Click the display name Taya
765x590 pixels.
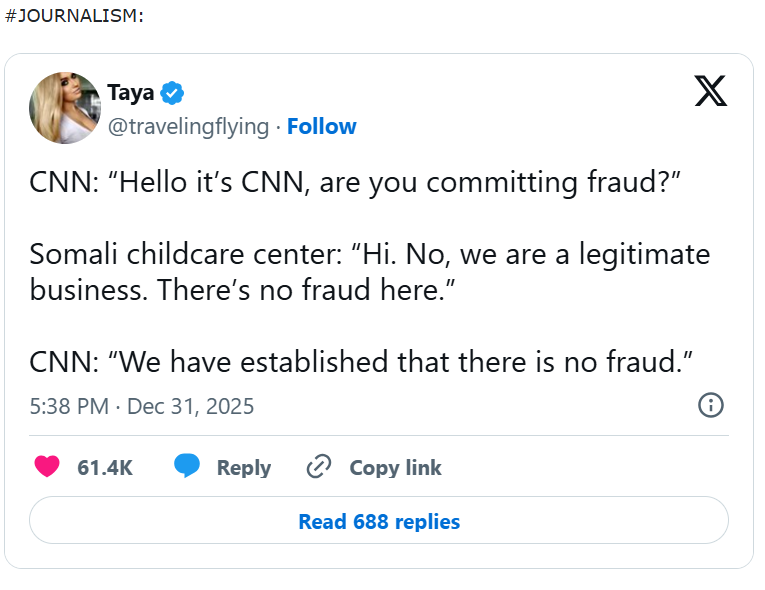130,93
